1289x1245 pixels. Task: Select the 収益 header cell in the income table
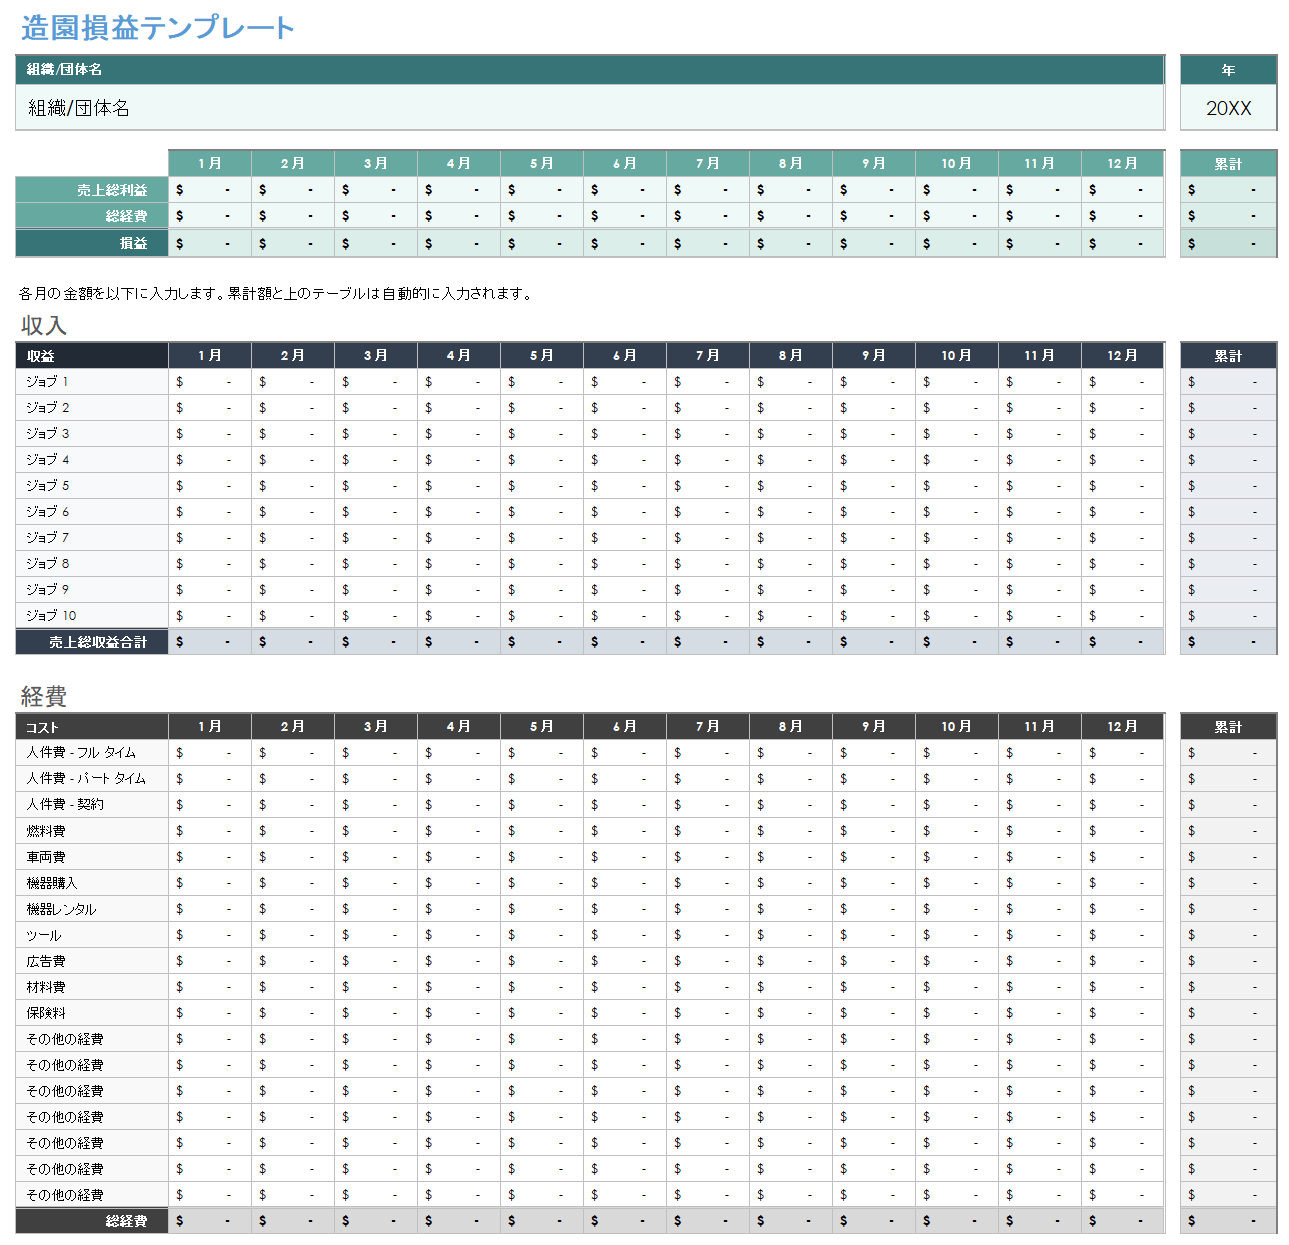tap(92, 356)
